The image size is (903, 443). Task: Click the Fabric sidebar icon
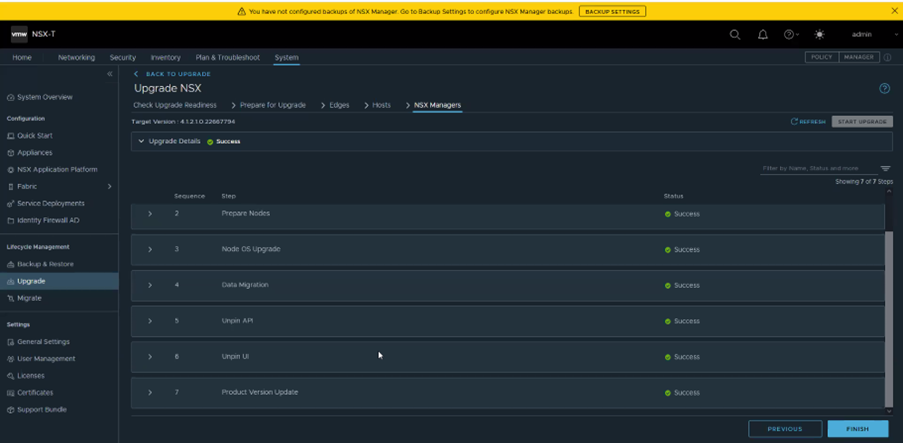(10, 187)
